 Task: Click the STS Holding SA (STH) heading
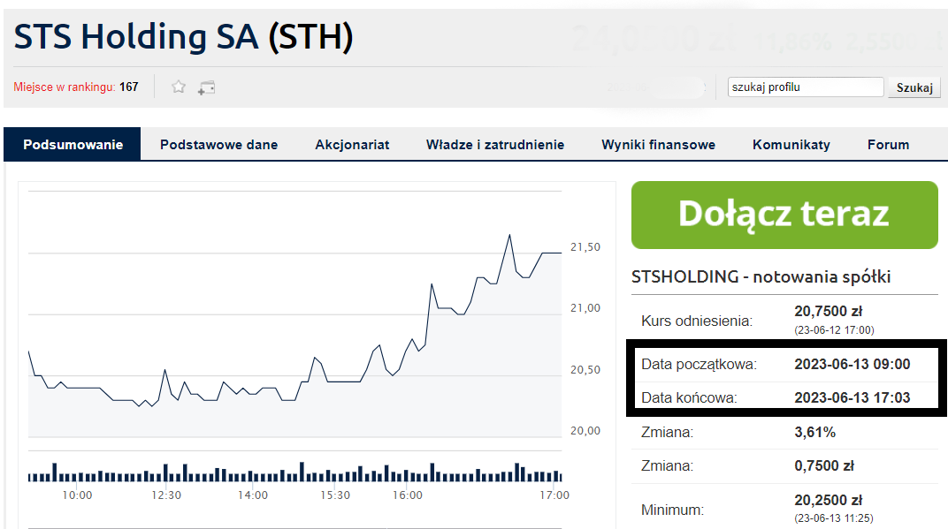click(x=184, y=37)
